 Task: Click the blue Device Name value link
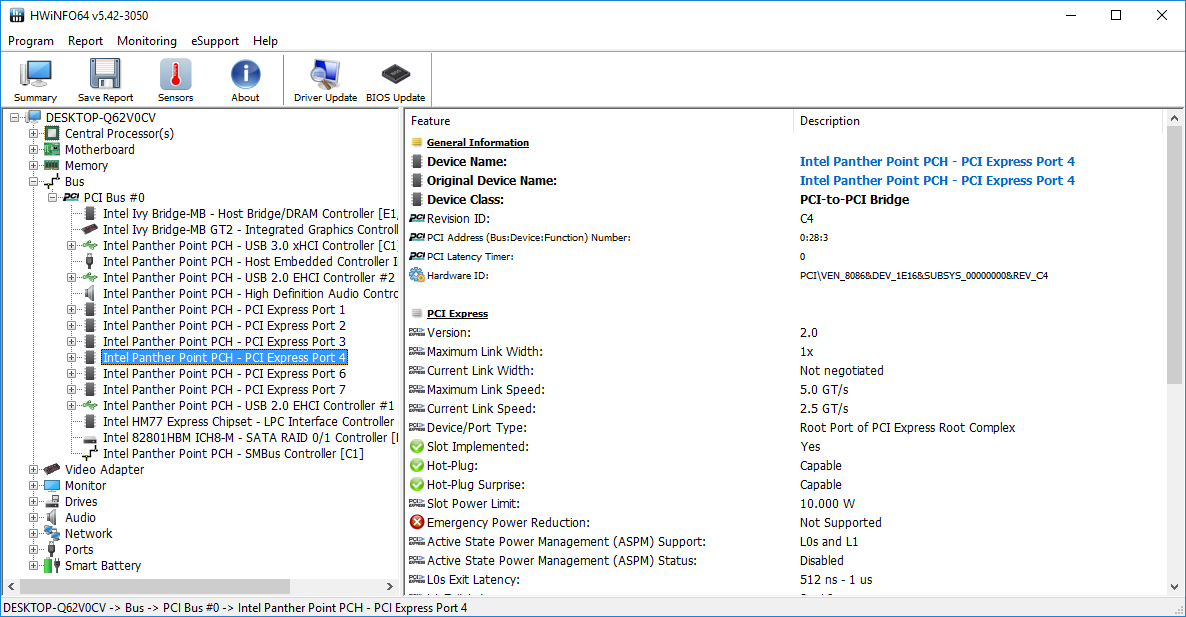[937, 161]
